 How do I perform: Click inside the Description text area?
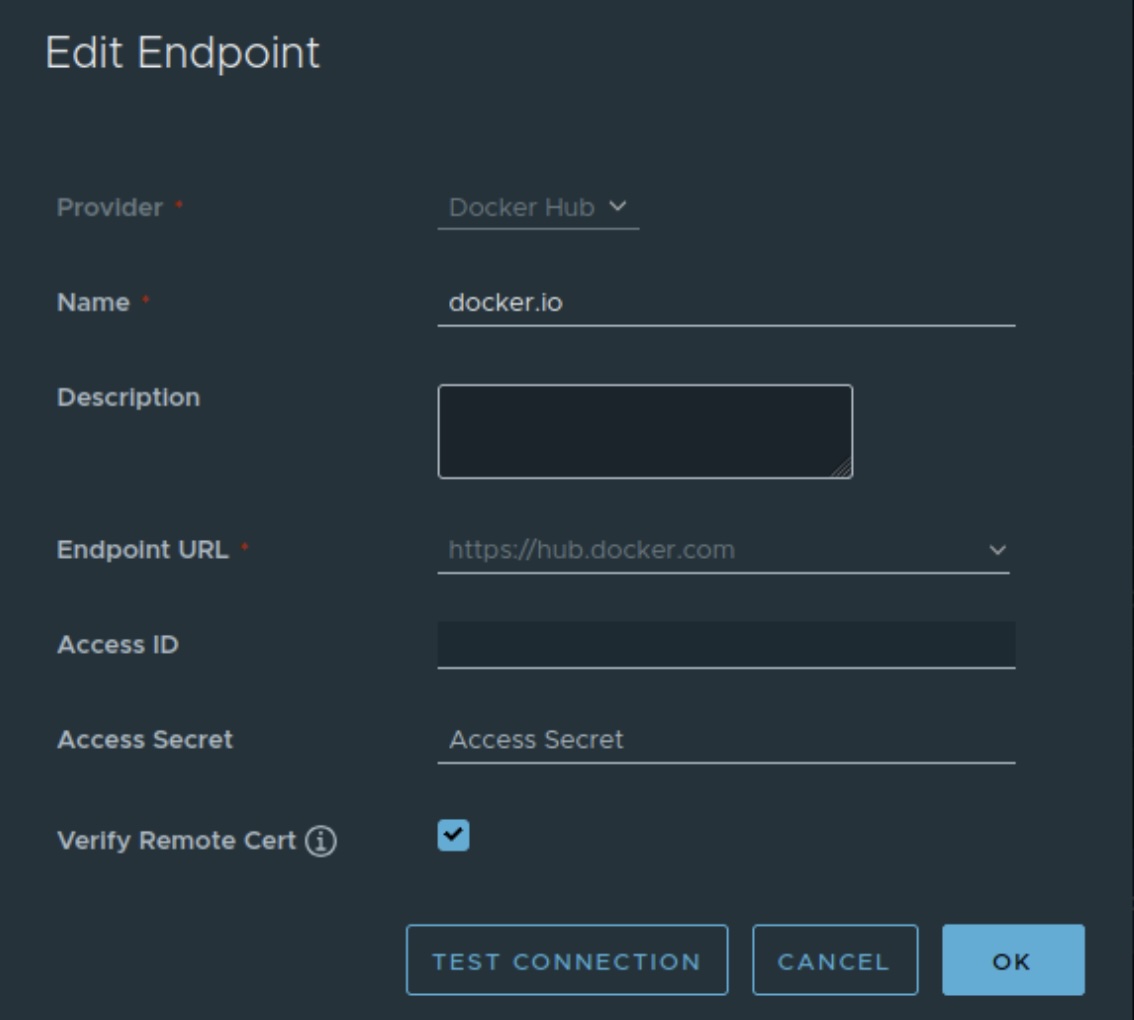pos(644,431)
